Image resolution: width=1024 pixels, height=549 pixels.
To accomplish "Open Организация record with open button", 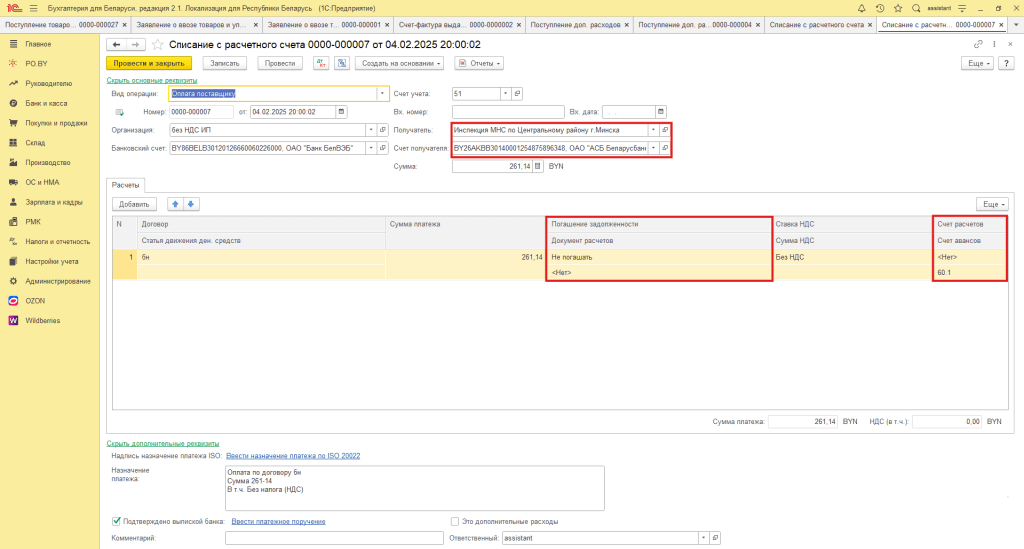I will click(x=383, y=130).
